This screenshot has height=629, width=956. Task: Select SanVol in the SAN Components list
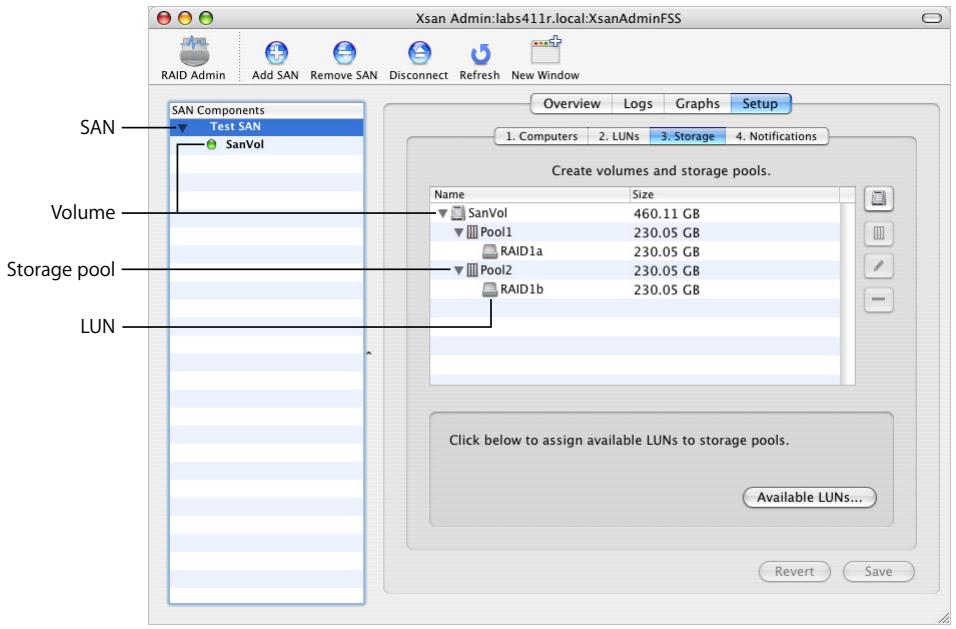click(266, 144)
